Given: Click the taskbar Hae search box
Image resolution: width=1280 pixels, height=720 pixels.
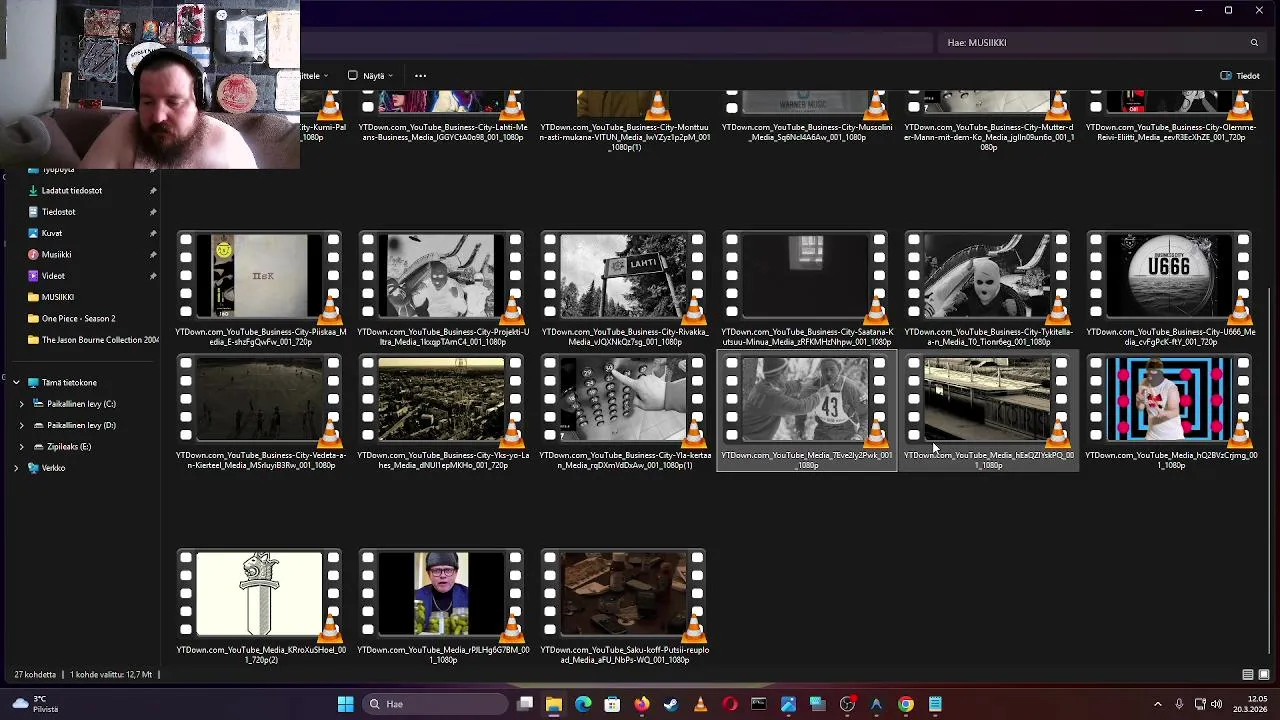Looking at the screenshot, I should 435,704.
